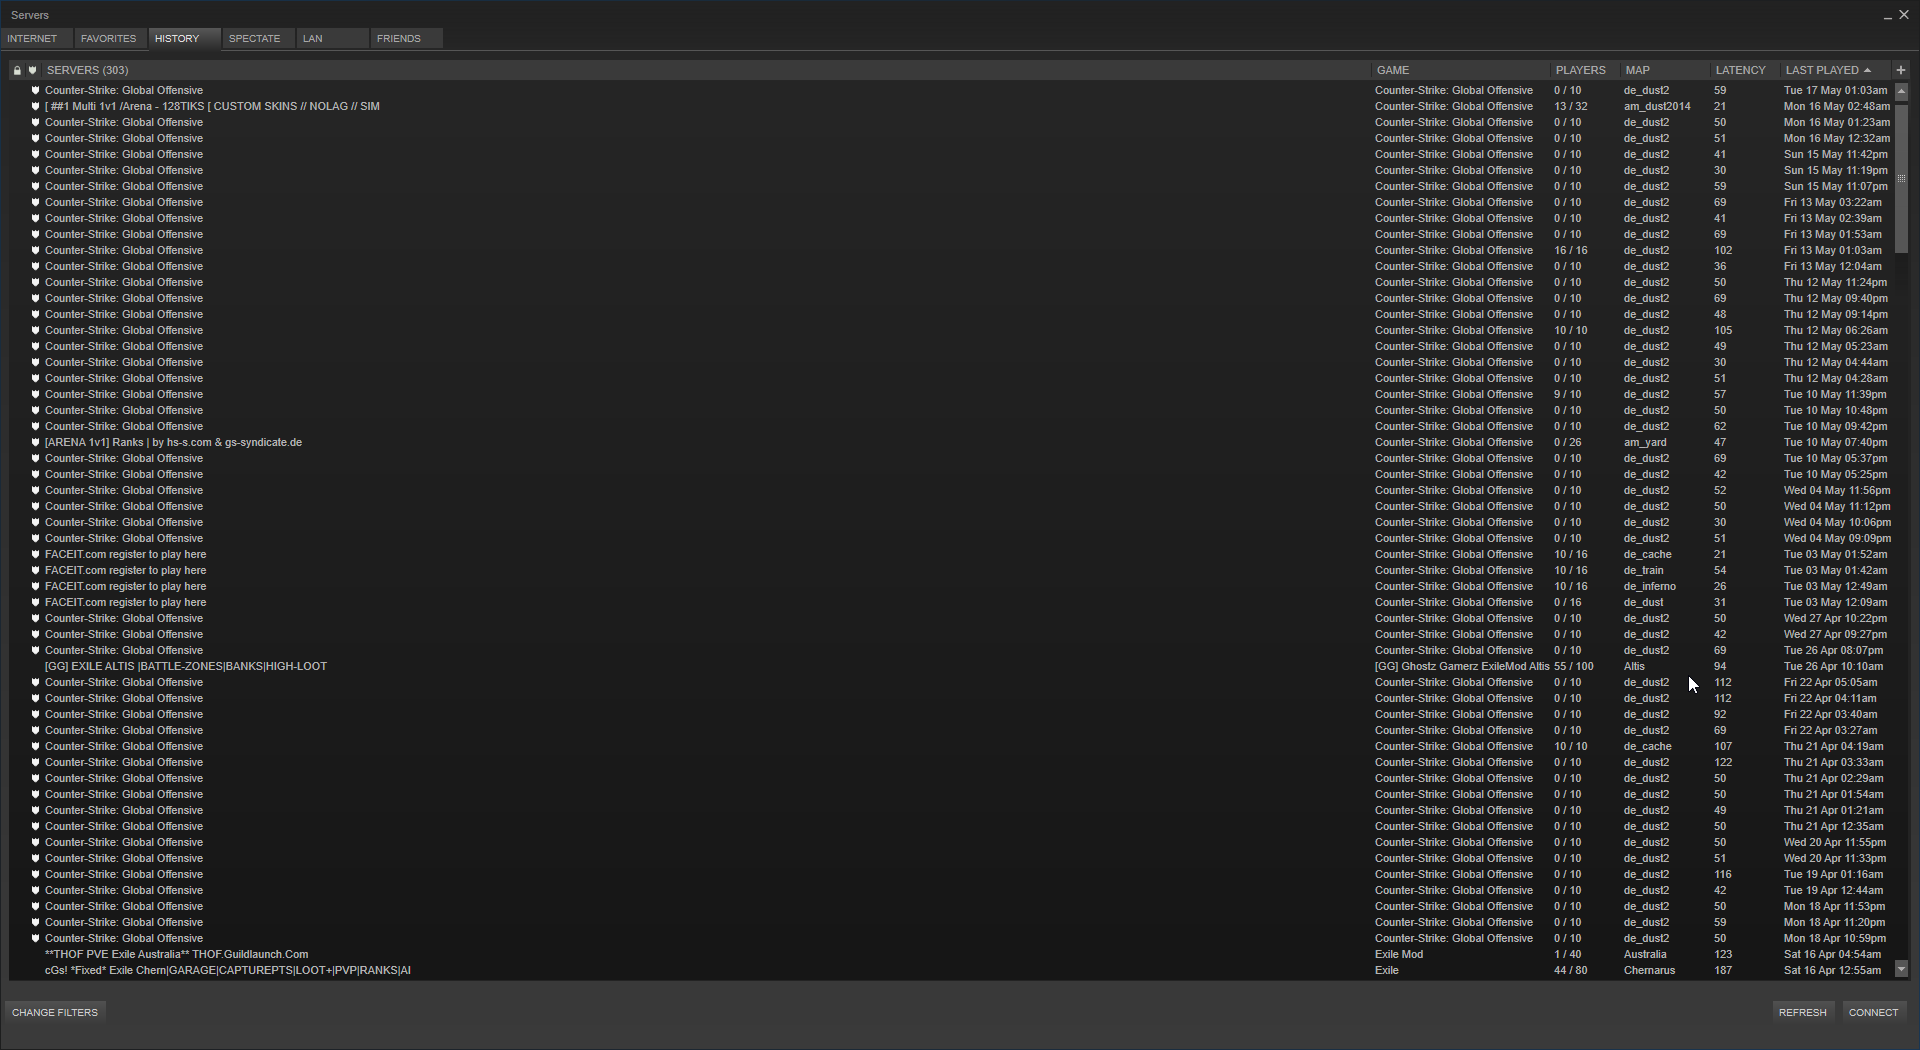Click VAC shield on server played Mon 16 May 12:32am
1920x1050 pixels.
[x=35, y=138]
